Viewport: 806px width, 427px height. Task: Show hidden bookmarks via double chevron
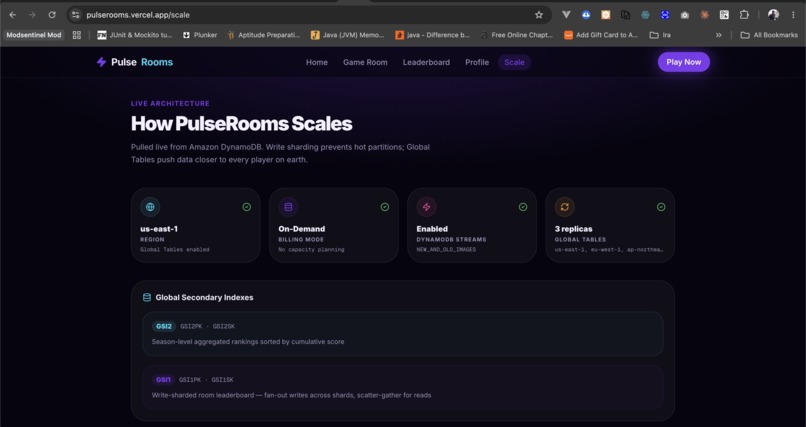(719, 35)
